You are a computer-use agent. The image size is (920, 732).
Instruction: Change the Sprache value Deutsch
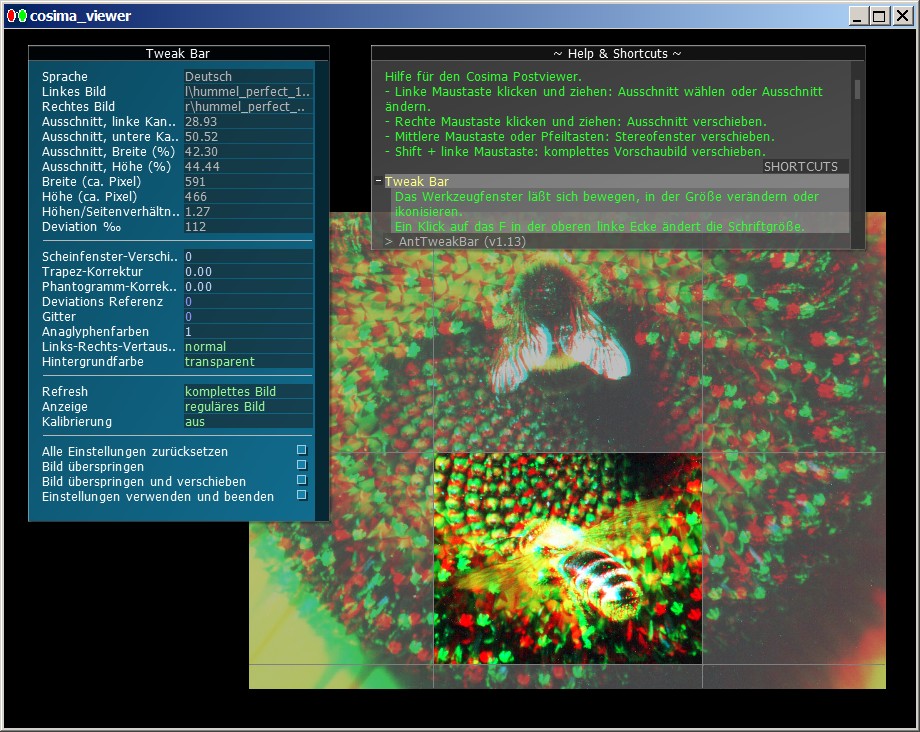tap(248, 77)
